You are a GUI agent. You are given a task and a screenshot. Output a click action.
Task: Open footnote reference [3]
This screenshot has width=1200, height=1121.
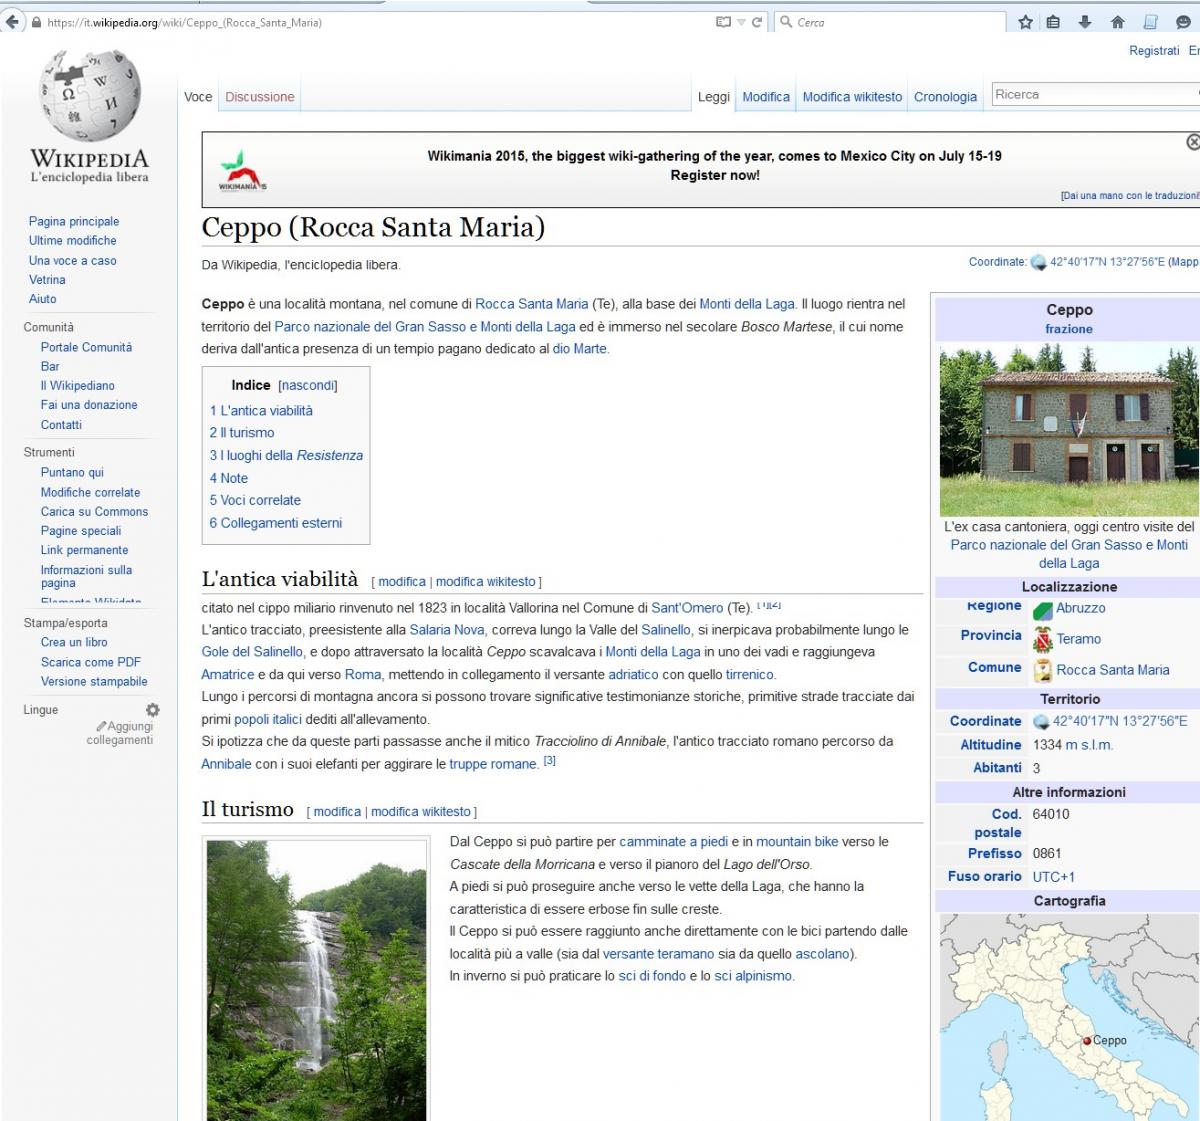tap(549, 761)
